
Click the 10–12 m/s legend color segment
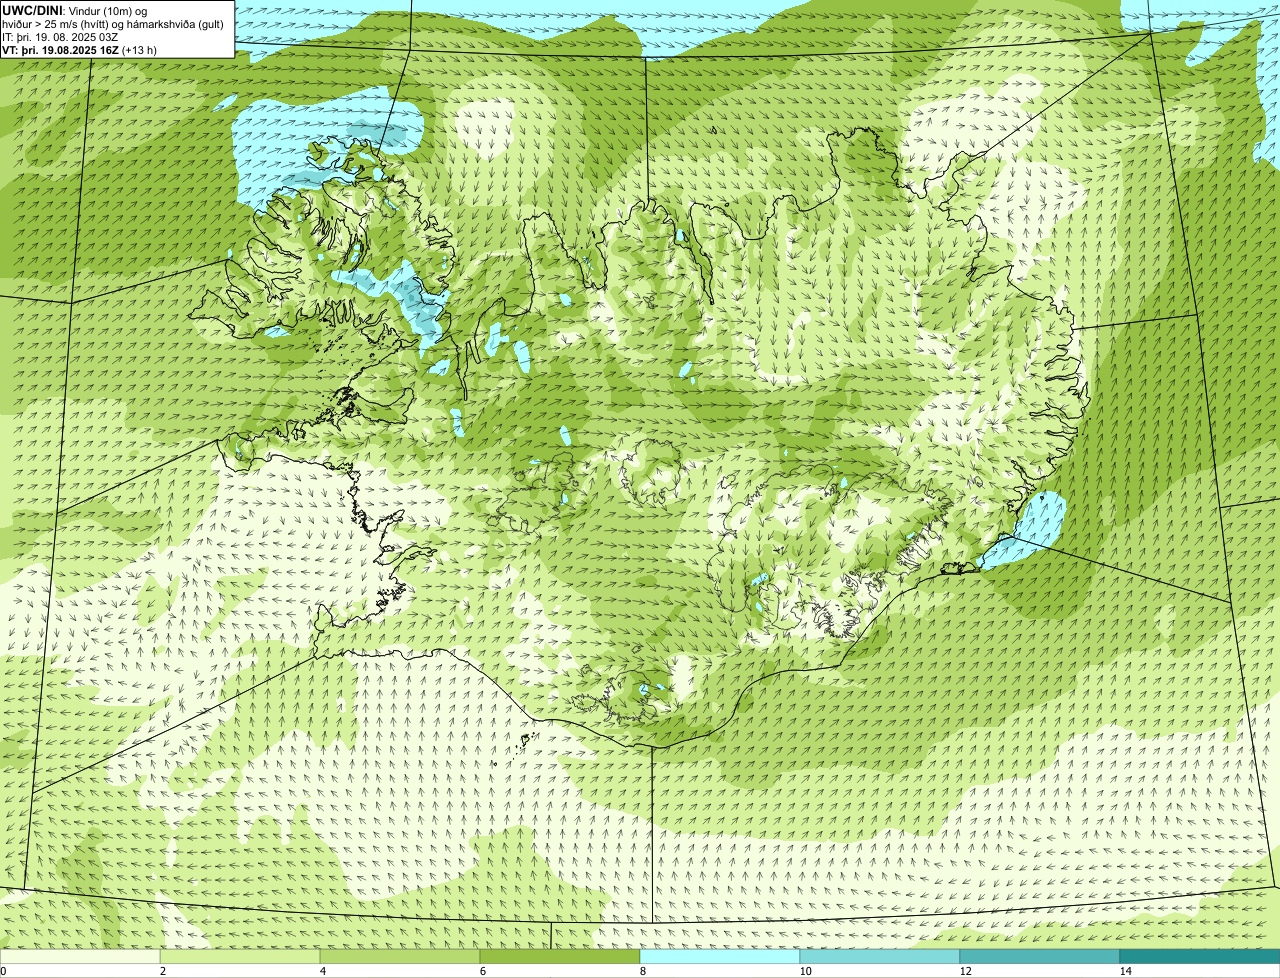click(880, 956)
